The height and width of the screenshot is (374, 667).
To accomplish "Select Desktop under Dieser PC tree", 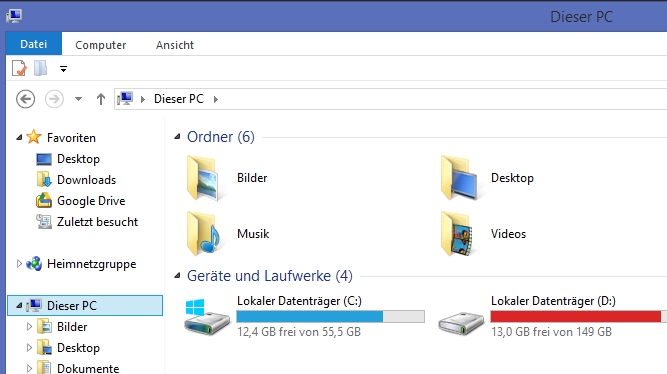I will (x=78, y=348).
